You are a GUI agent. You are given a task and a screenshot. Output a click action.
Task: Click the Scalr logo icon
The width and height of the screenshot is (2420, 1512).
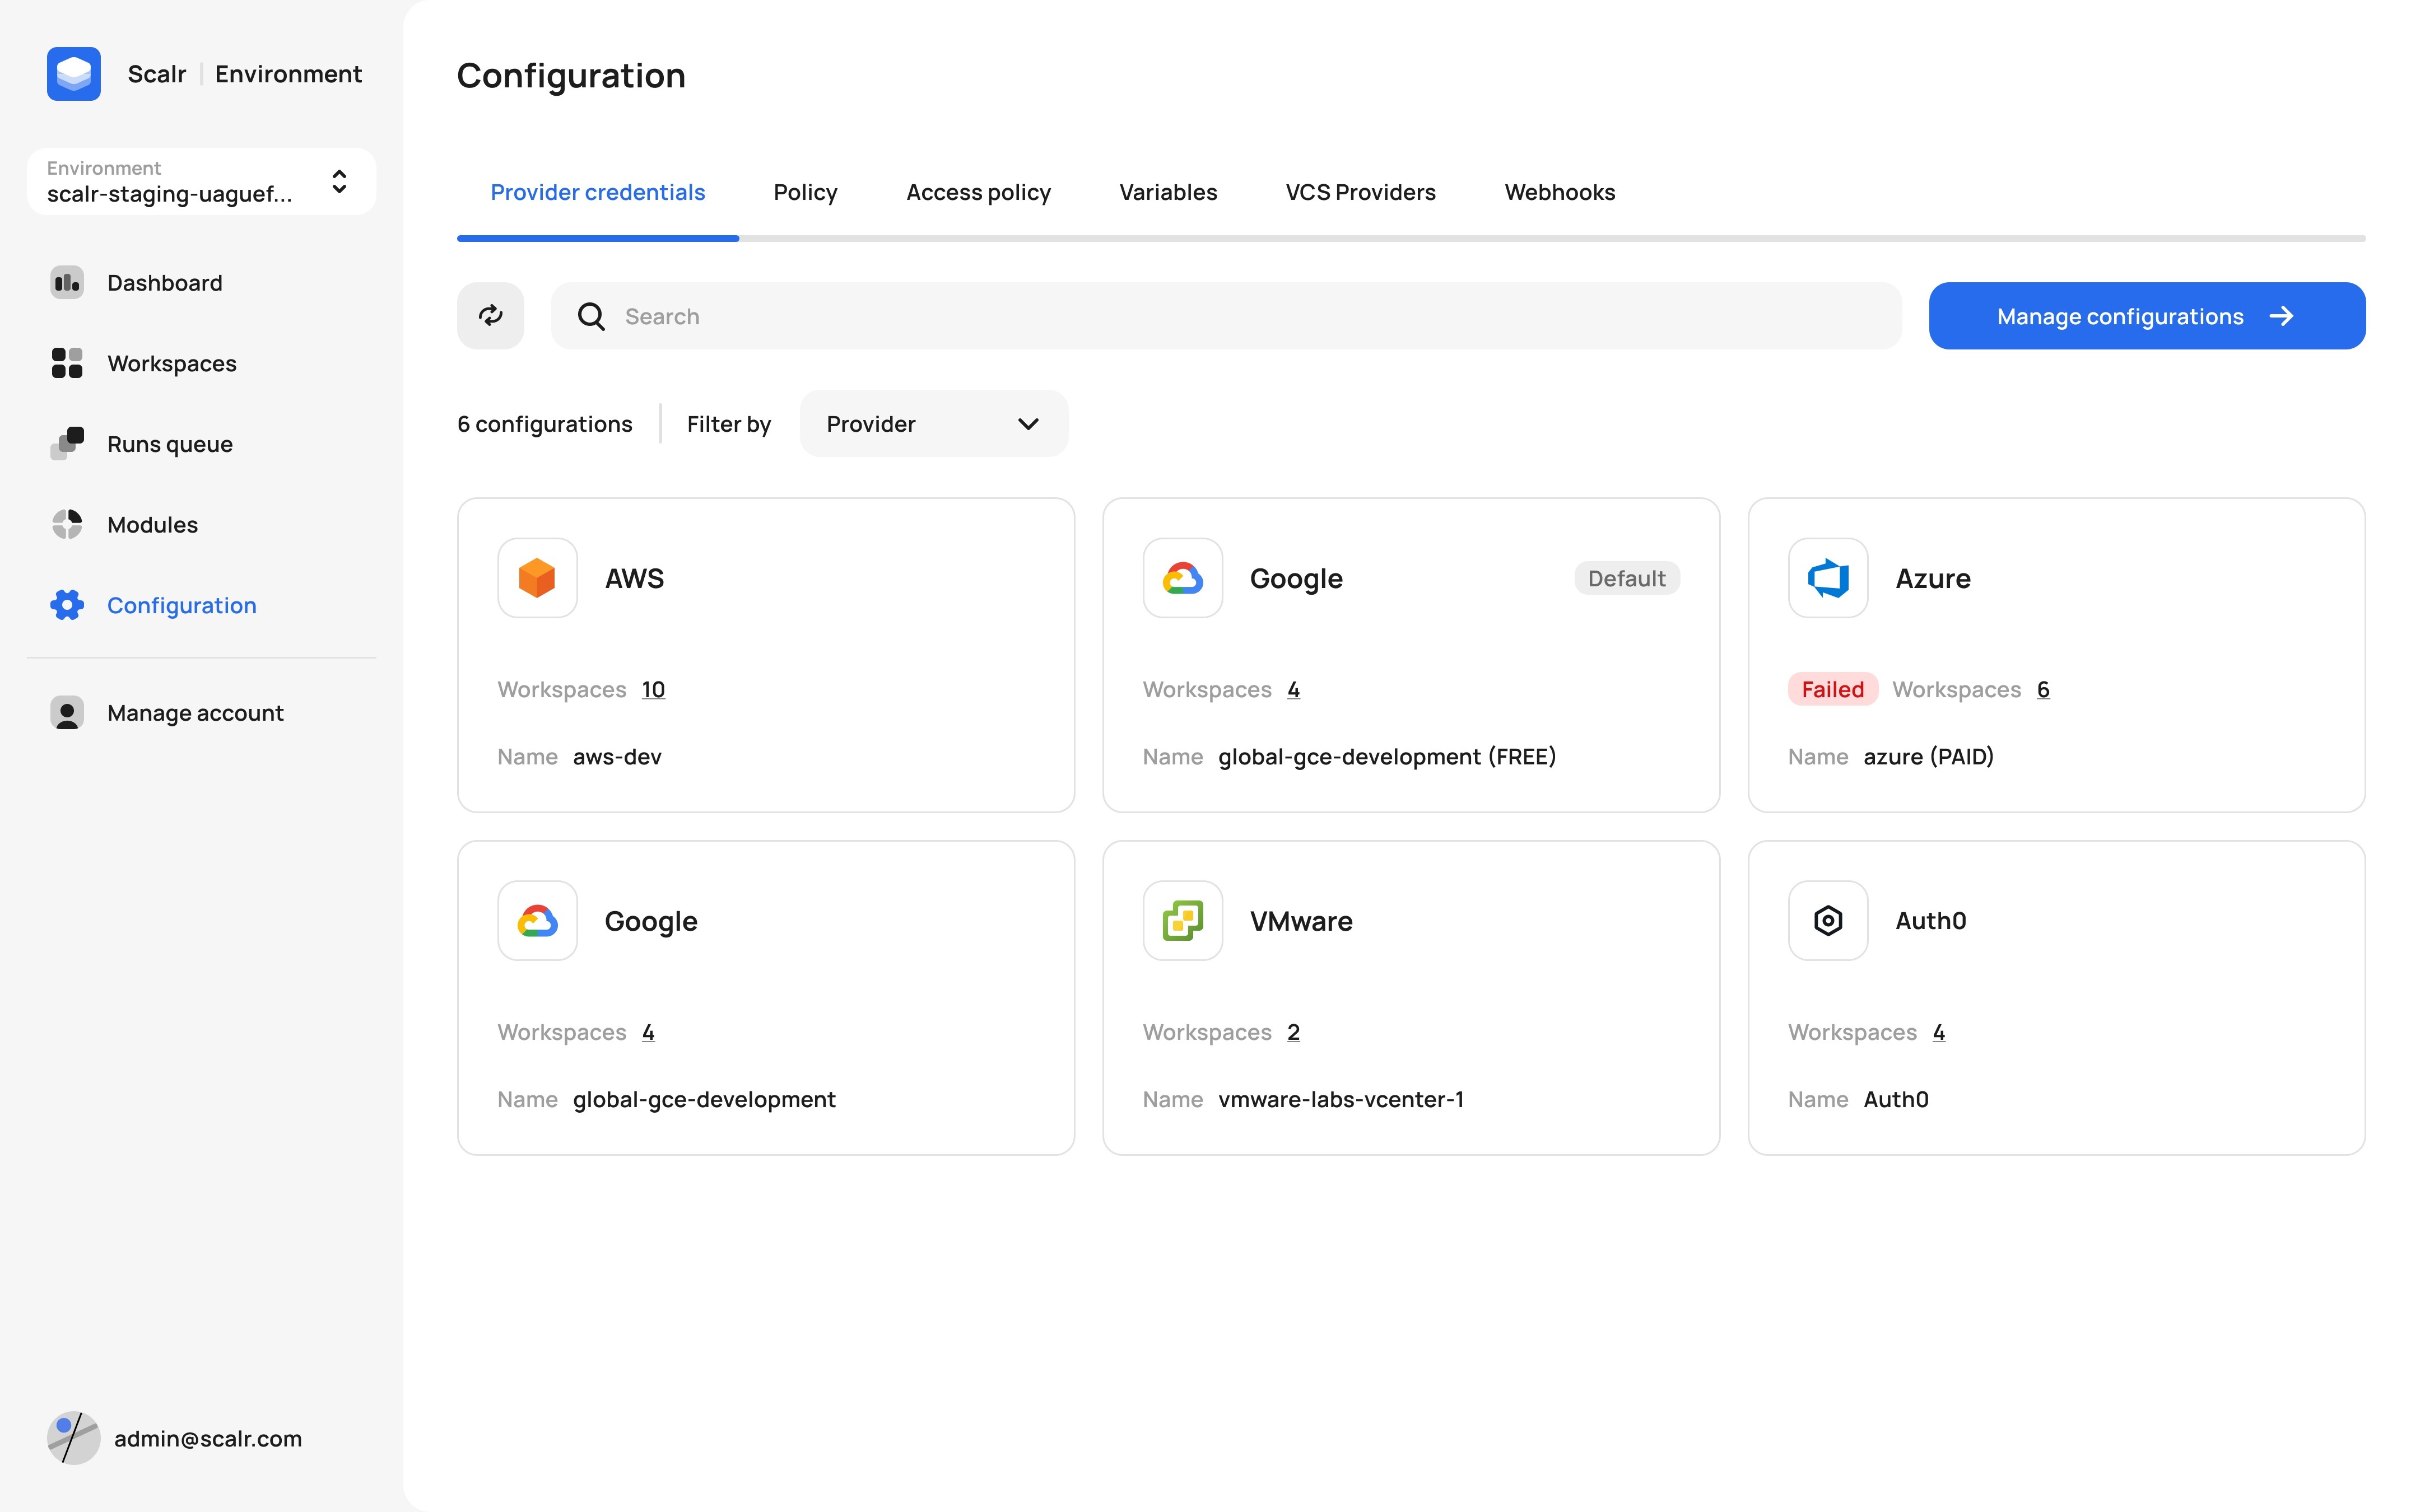[74, 74]
